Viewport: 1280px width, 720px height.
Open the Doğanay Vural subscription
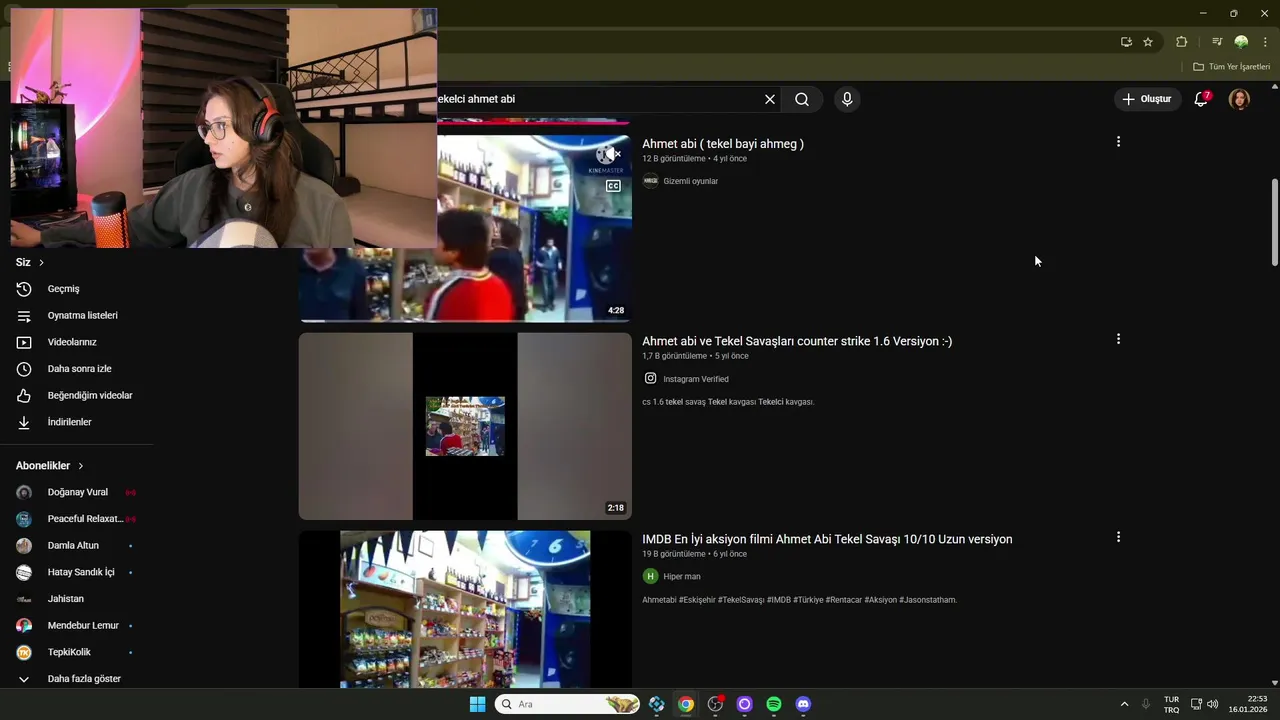pos(77,492)
